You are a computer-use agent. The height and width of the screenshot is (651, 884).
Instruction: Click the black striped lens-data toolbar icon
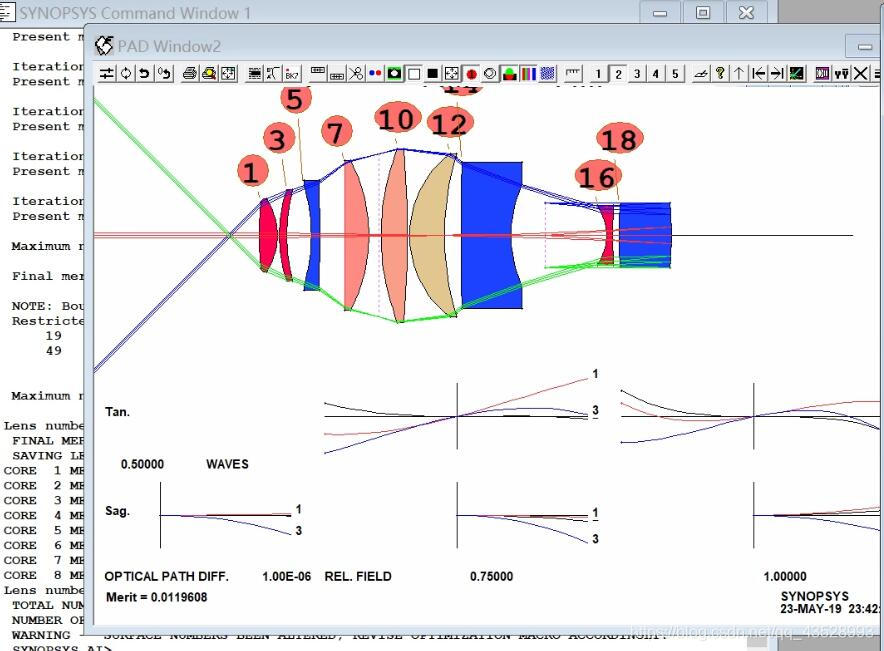tap(255, 73)
